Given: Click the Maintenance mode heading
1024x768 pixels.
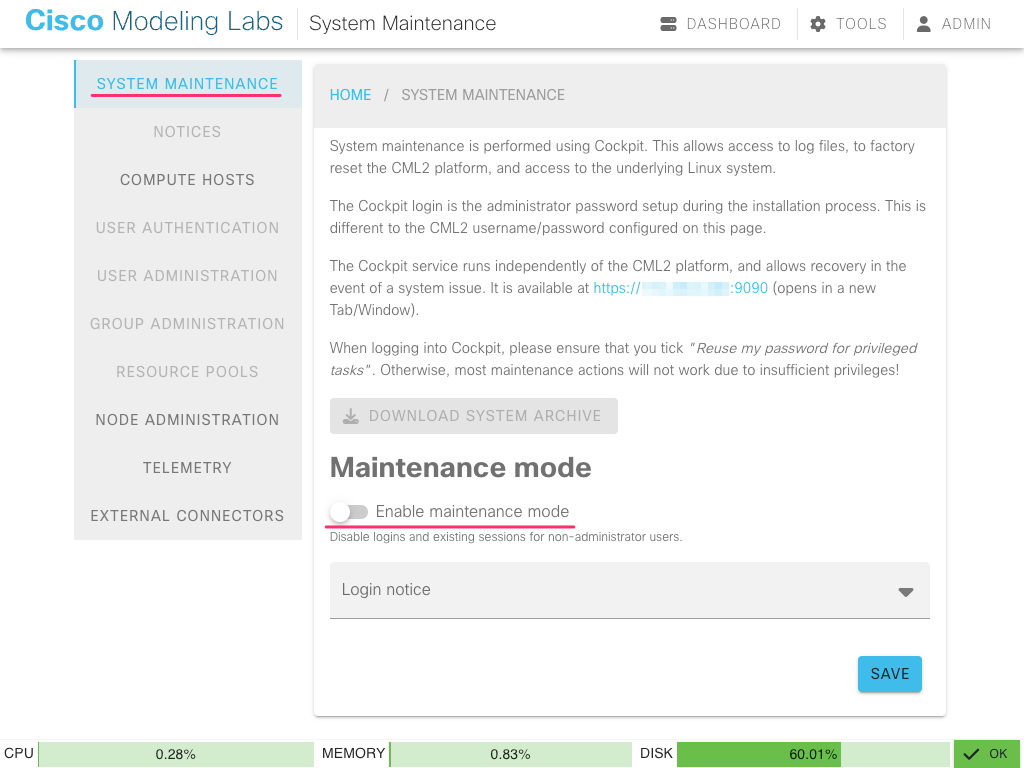Looking at the screenshot, I should click(x=460, y=468).
